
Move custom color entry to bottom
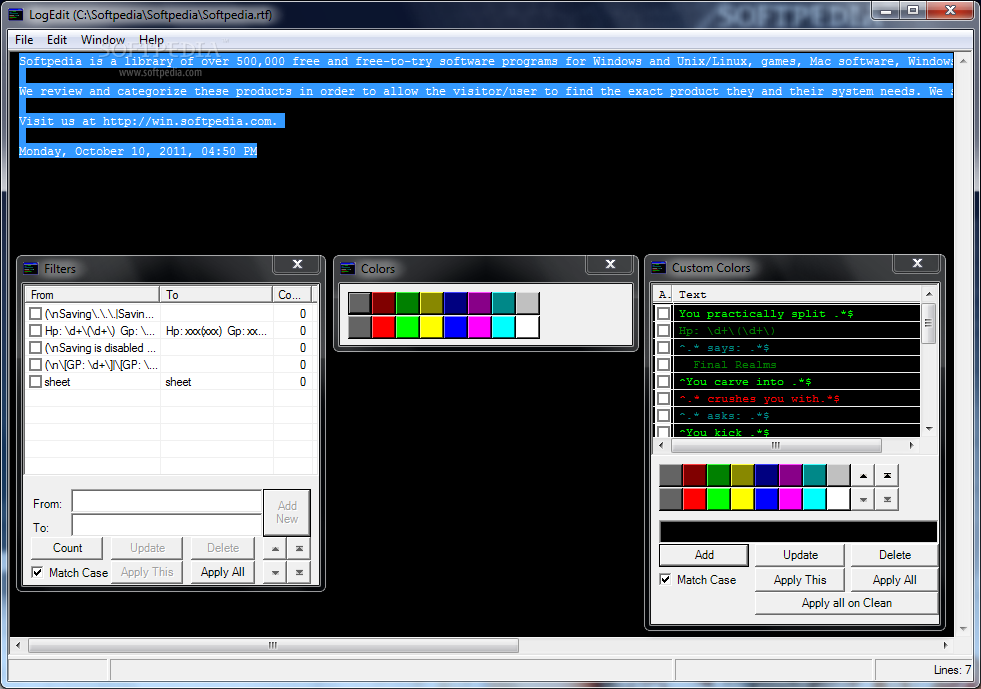[887, 499]
